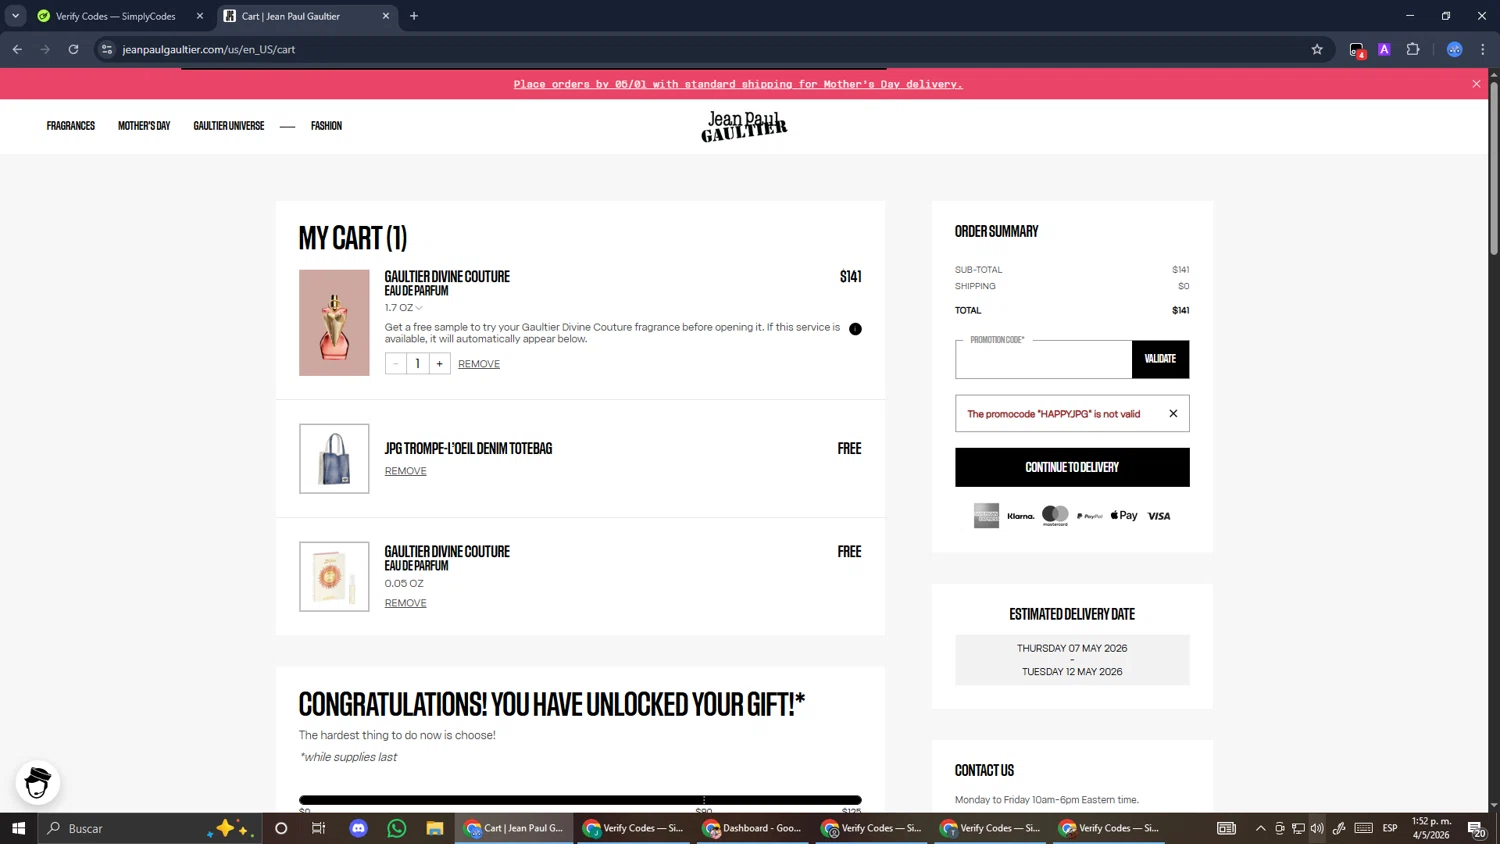Open the chat assistant avatar icon
1500x844 pixels.
click(38, 783)
